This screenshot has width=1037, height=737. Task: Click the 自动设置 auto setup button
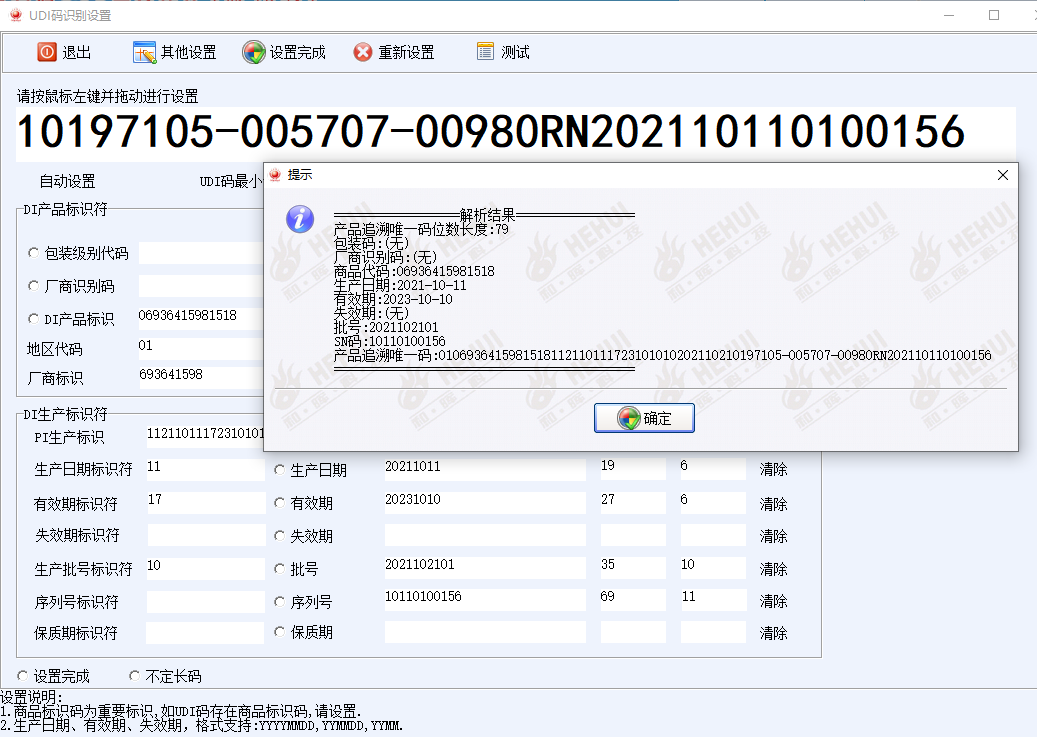[67, 181]
